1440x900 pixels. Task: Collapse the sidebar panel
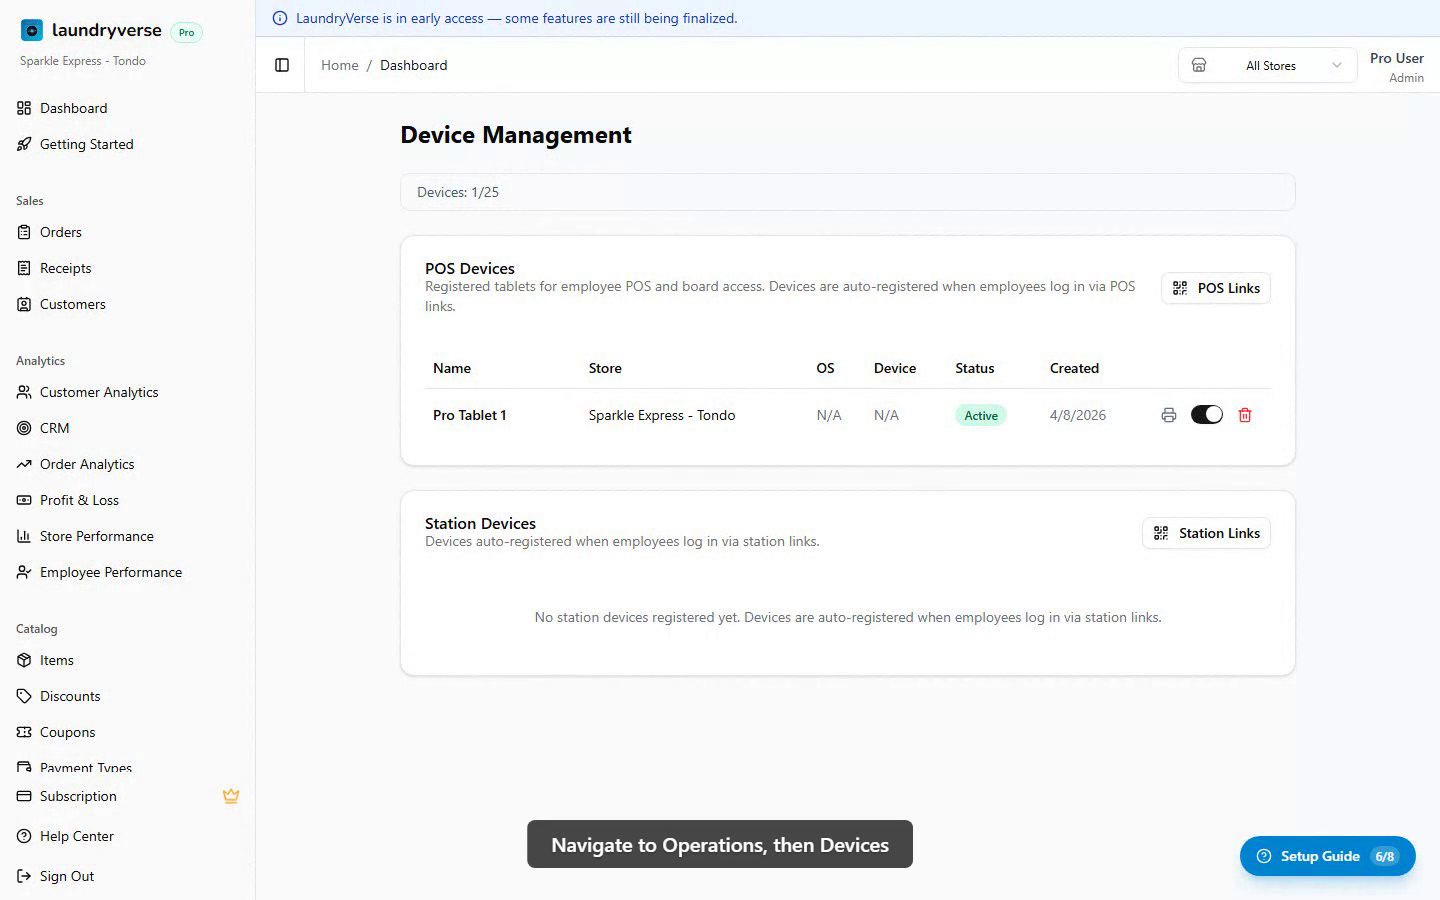[x=281, y=64]
